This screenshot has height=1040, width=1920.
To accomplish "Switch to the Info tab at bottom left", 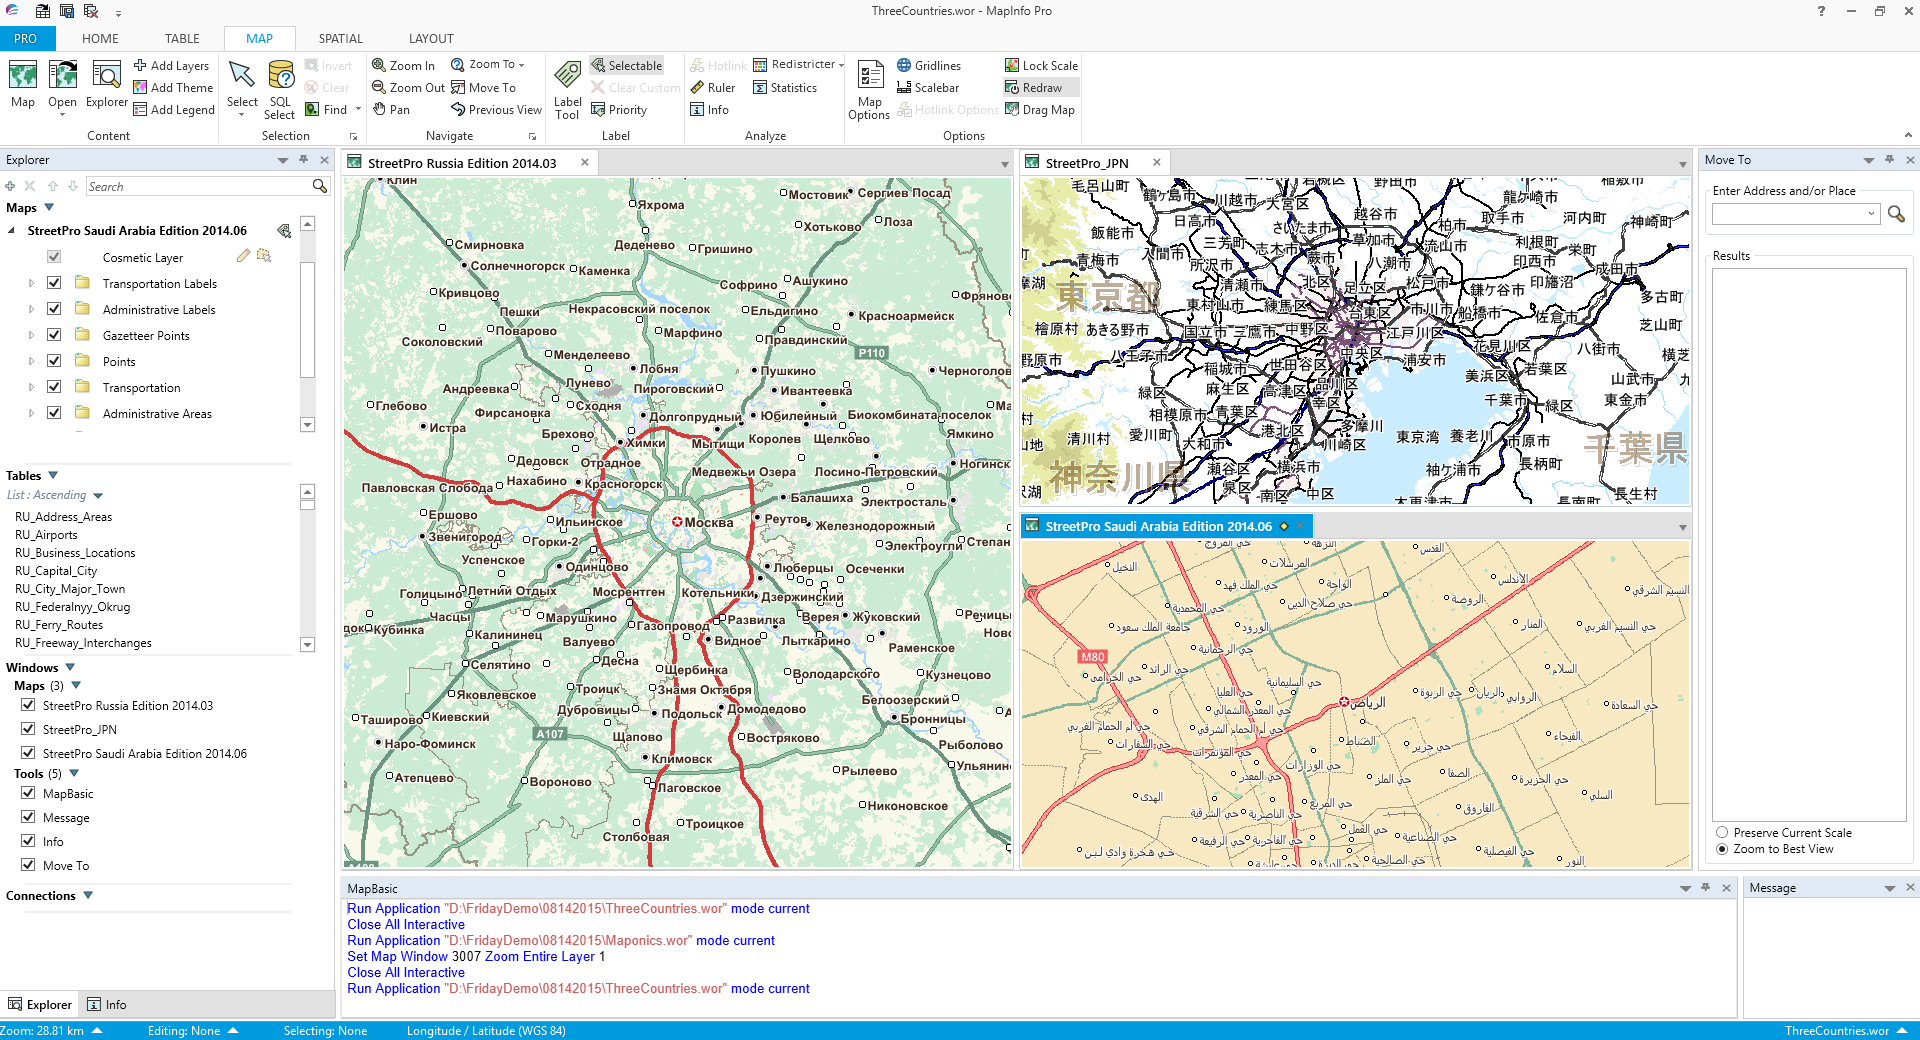I will 107,1005.
